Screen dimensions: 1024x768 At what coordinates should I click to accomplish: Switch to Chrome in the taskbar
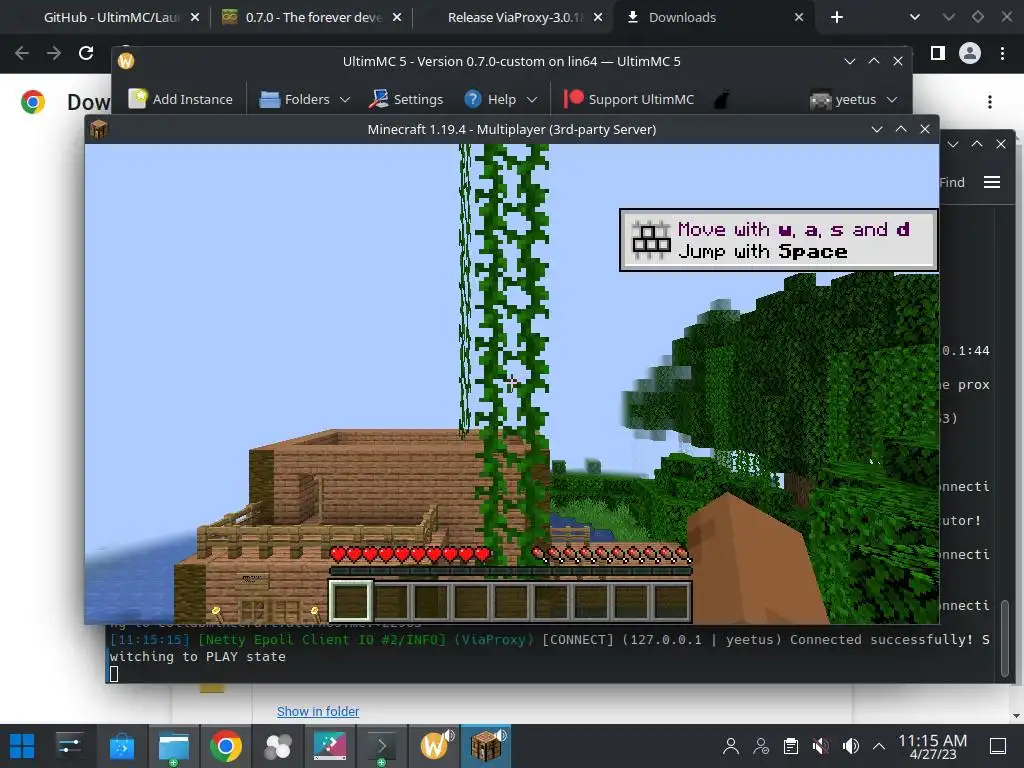pos(225,746)
